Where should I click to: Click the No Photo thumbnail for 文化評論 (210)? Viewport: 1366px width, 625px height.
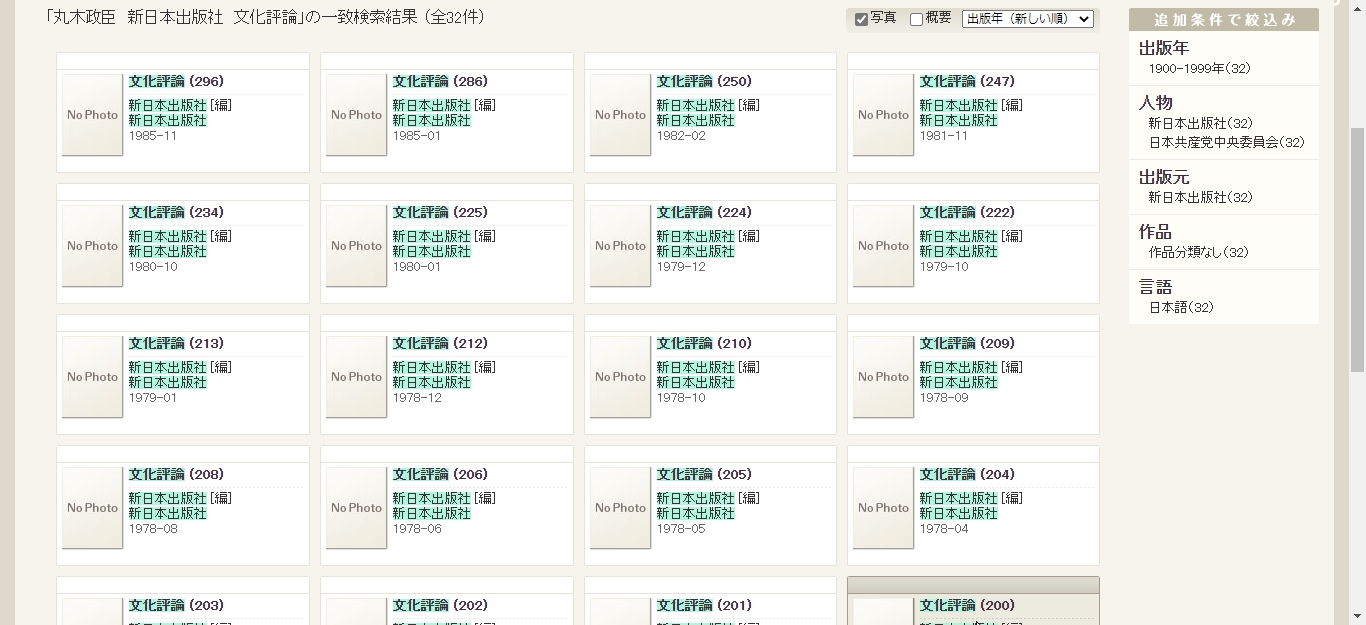point(620,377)
